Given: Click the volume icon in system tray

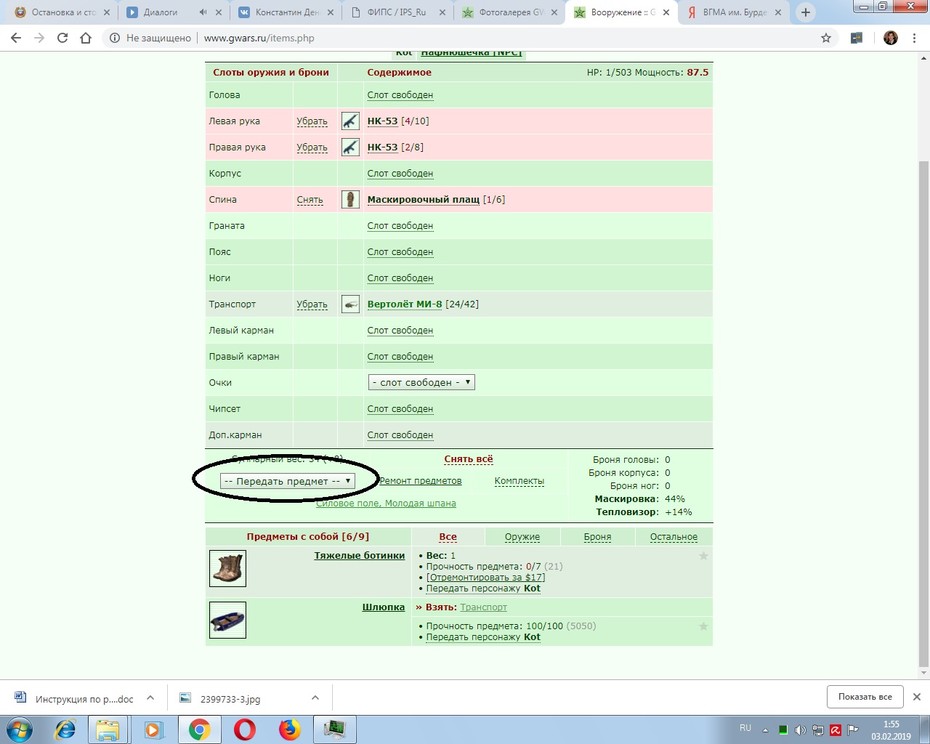Looking at the screenshot, I should coord(800,730).
